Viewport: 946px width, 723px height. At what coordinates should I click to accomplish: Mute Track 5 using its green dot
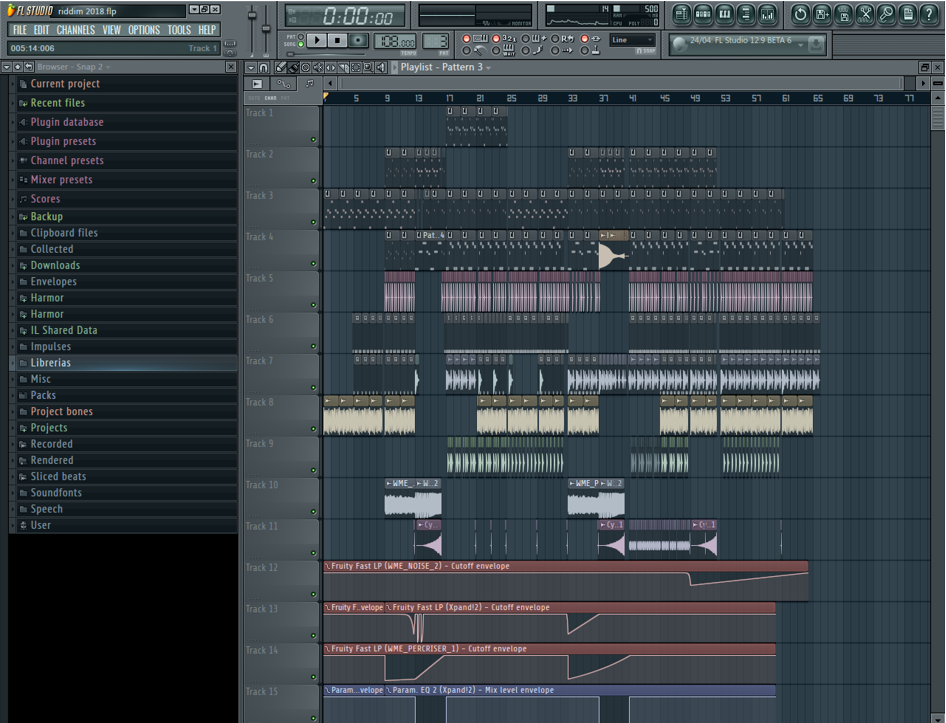click(x=313, y=305)
